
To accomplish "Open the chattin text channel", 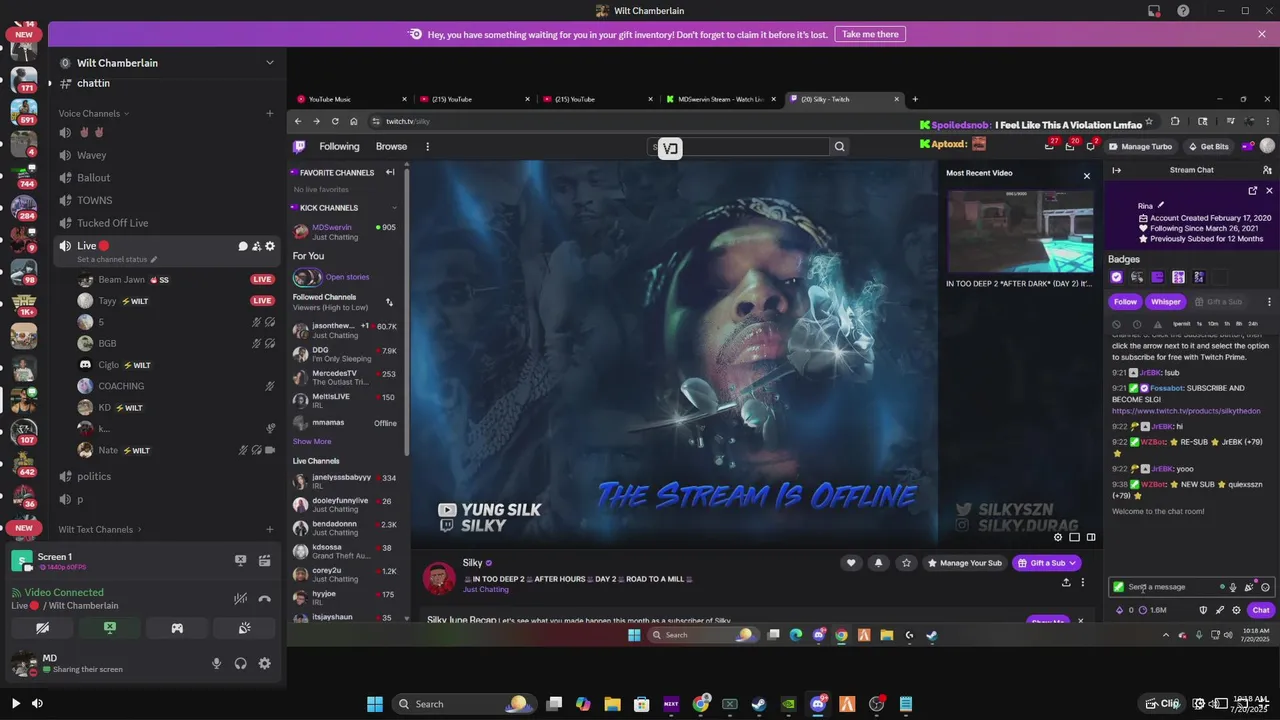I will (x=166, y=83).
